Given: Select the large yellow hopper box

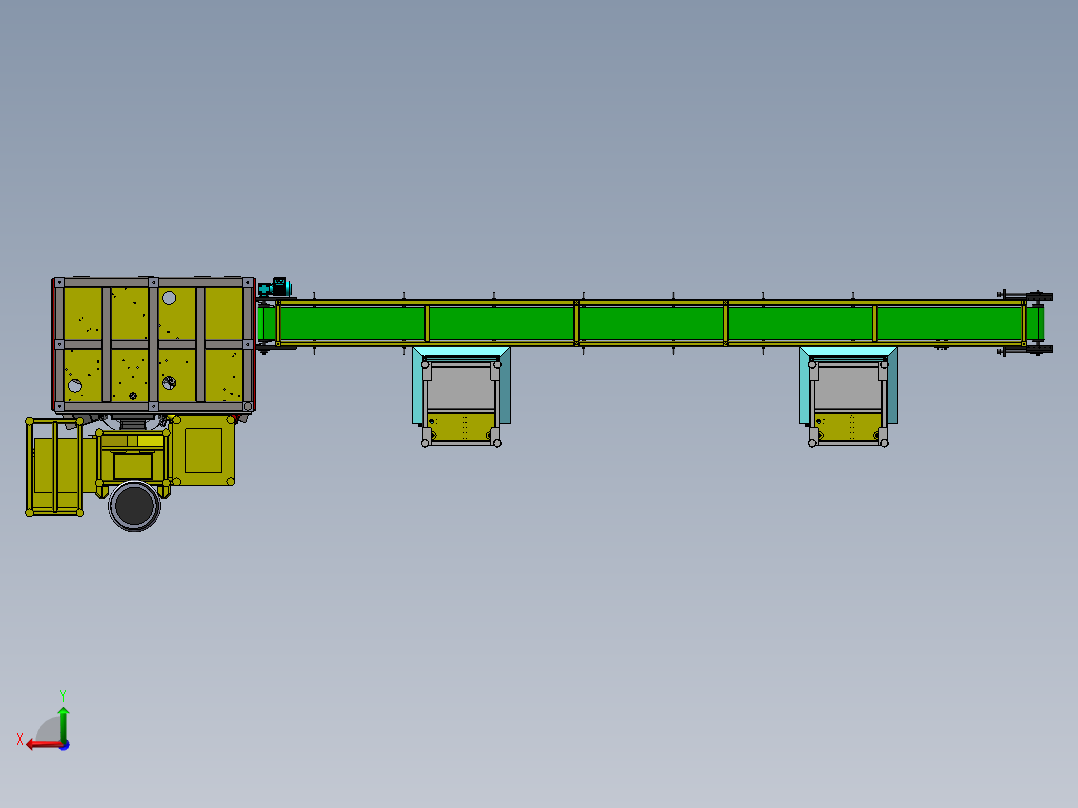Looking at the screenshot, I should (153, 345).
